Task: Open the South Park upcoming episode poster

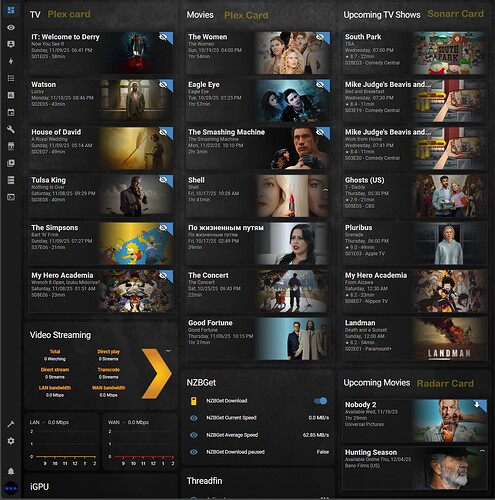Action: tap(449, 53)
